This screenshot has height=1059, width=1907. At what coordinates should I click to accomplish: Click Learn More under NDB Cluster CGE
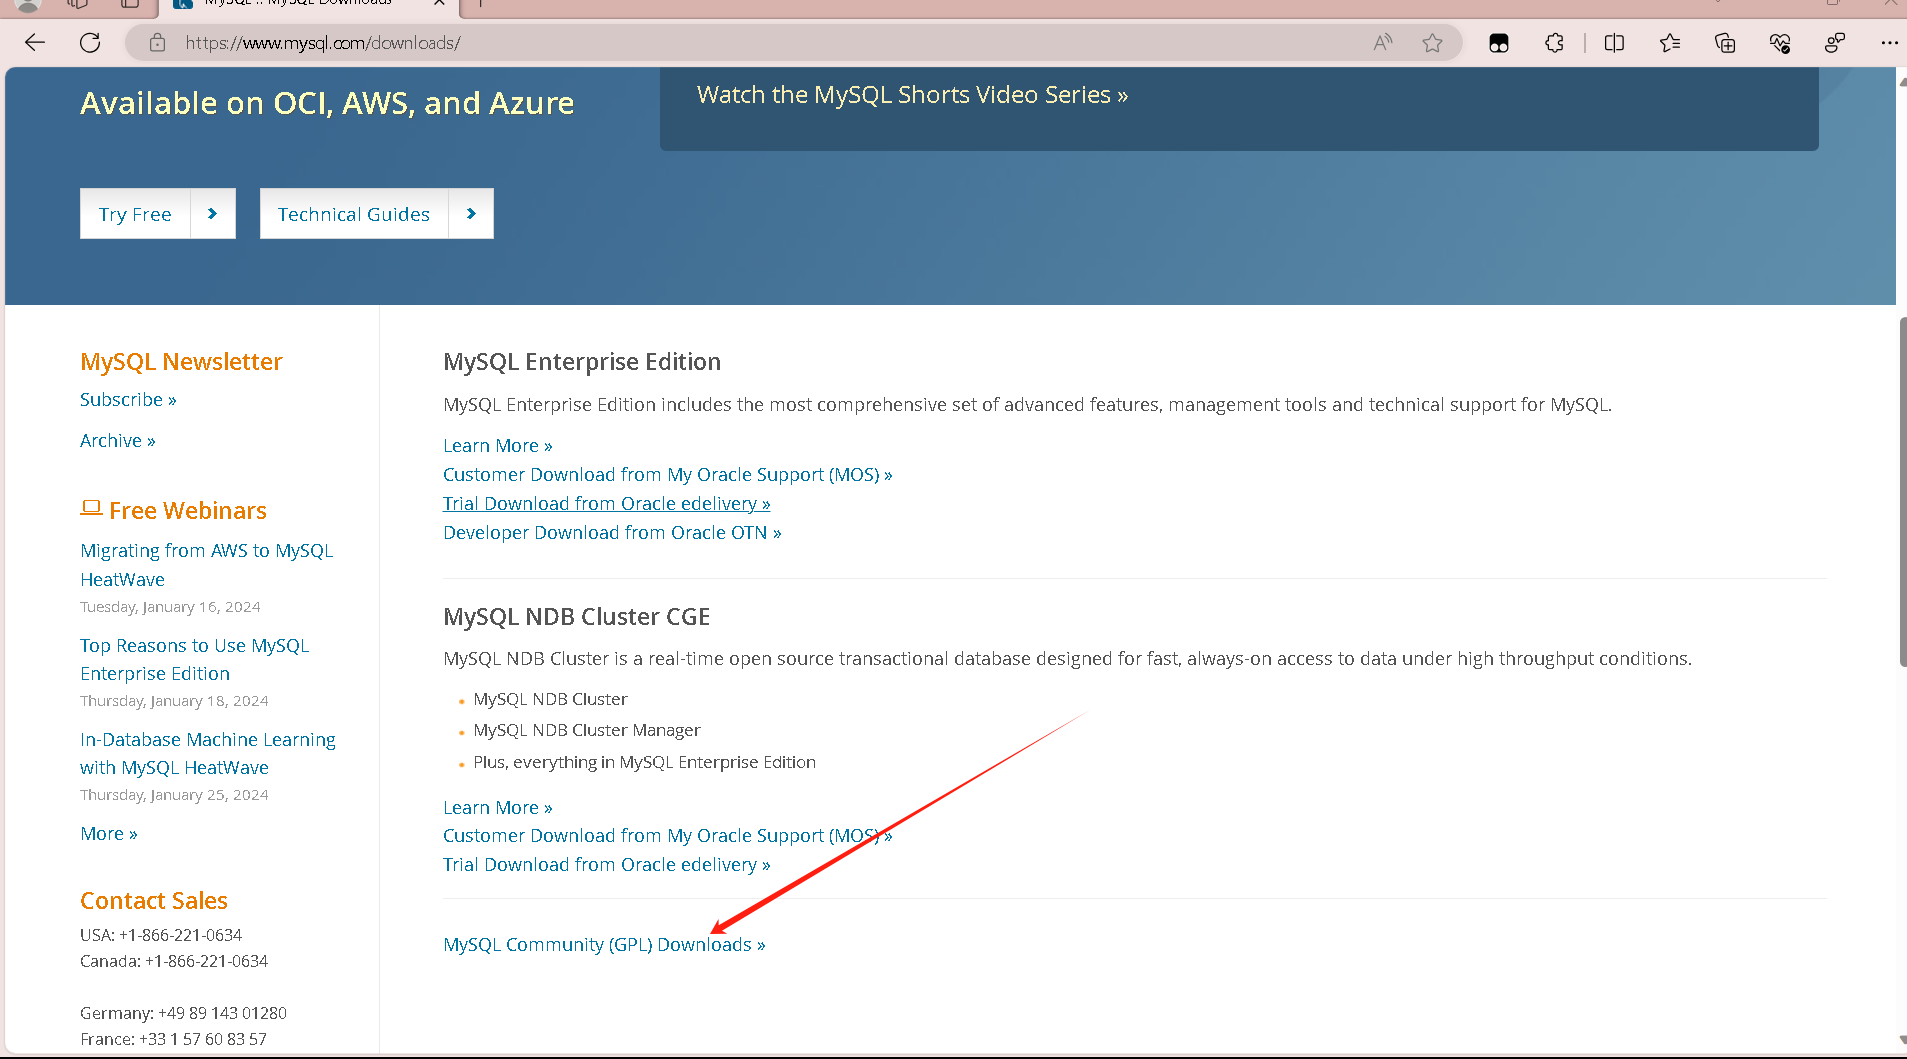tap(498, 807)
